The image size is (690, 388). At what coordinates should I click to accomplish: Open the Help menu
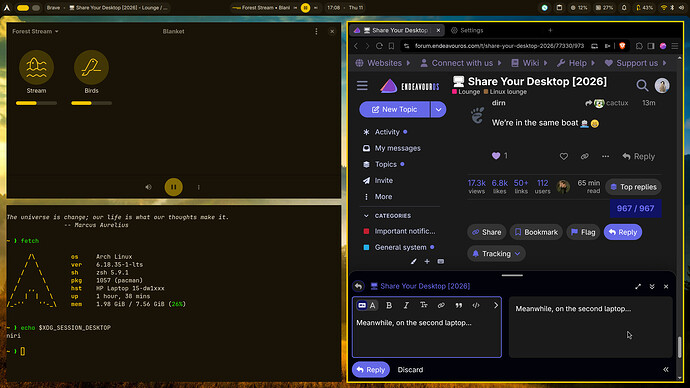pos(576,63)
